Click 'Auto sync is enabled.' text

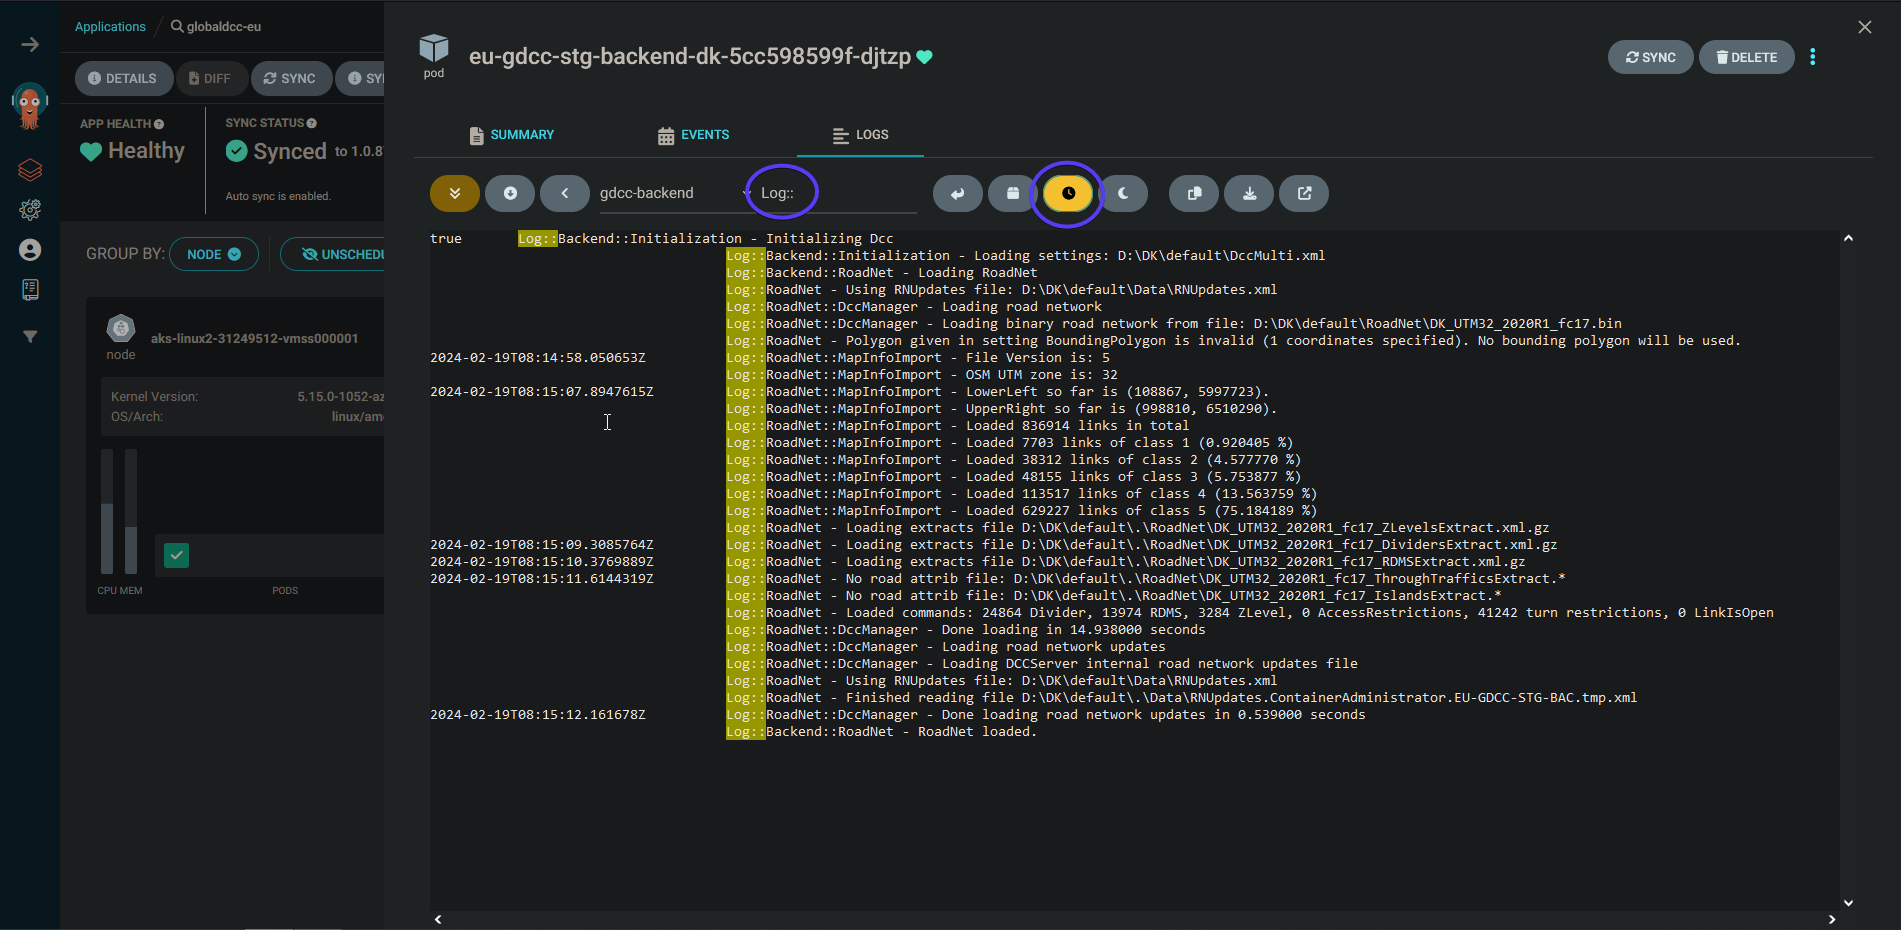(278, 196)
